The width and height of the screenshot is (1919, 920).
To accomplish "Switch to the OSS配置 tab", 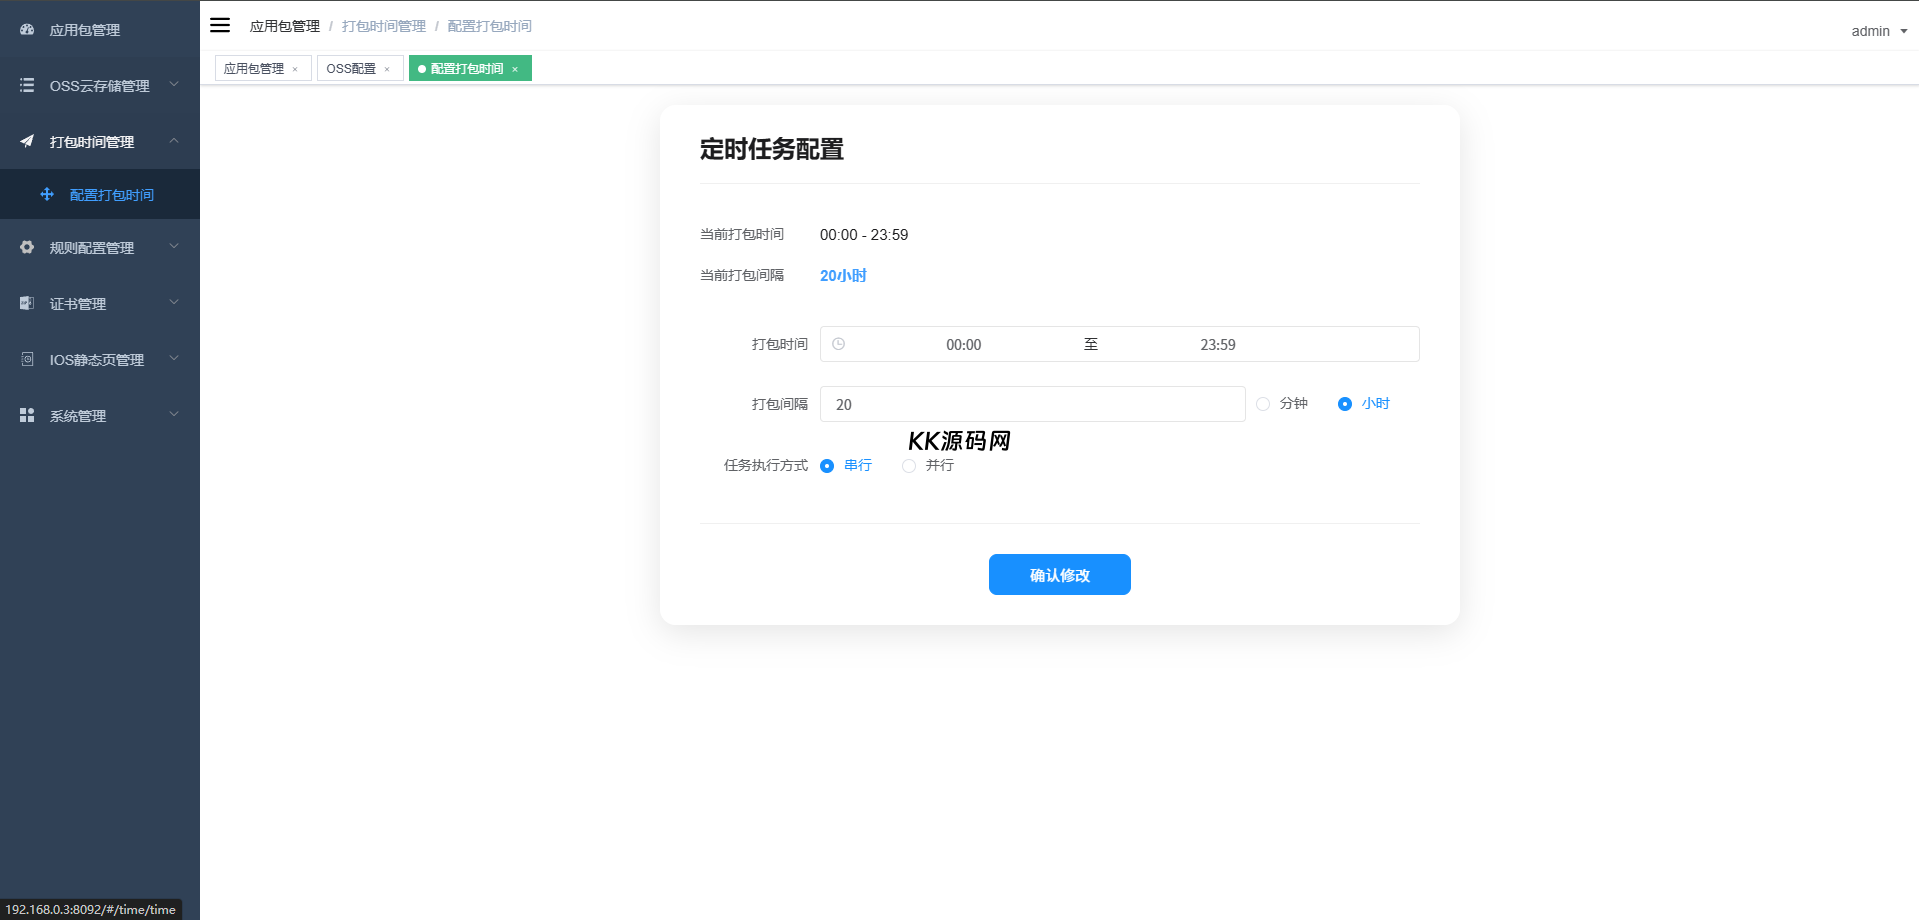I will [x=351, y=69].
